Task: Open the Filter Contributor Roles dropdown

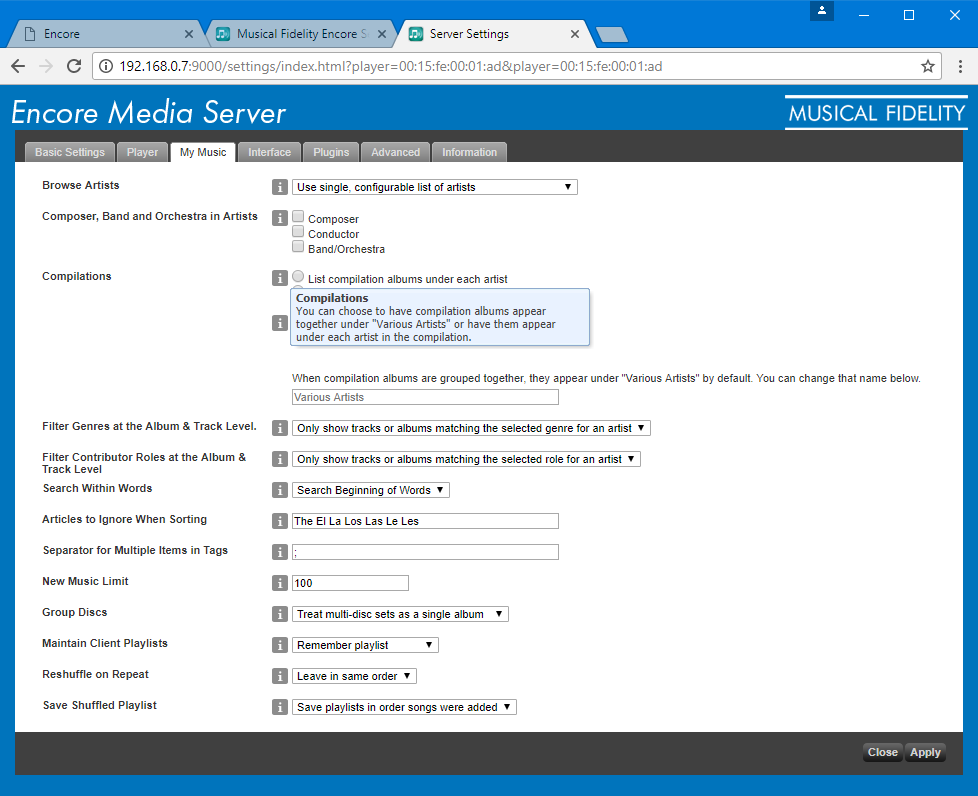Action: (x=467, y=459)
